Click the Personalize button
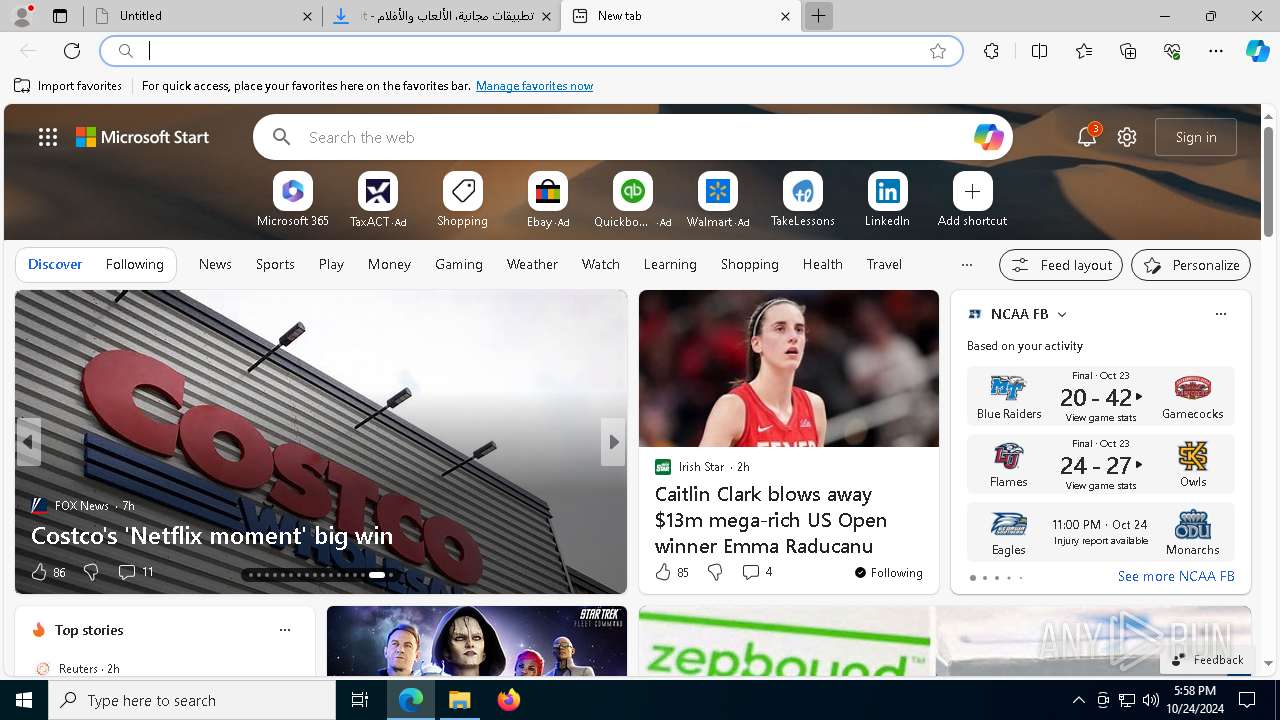 pos(1191,265)
